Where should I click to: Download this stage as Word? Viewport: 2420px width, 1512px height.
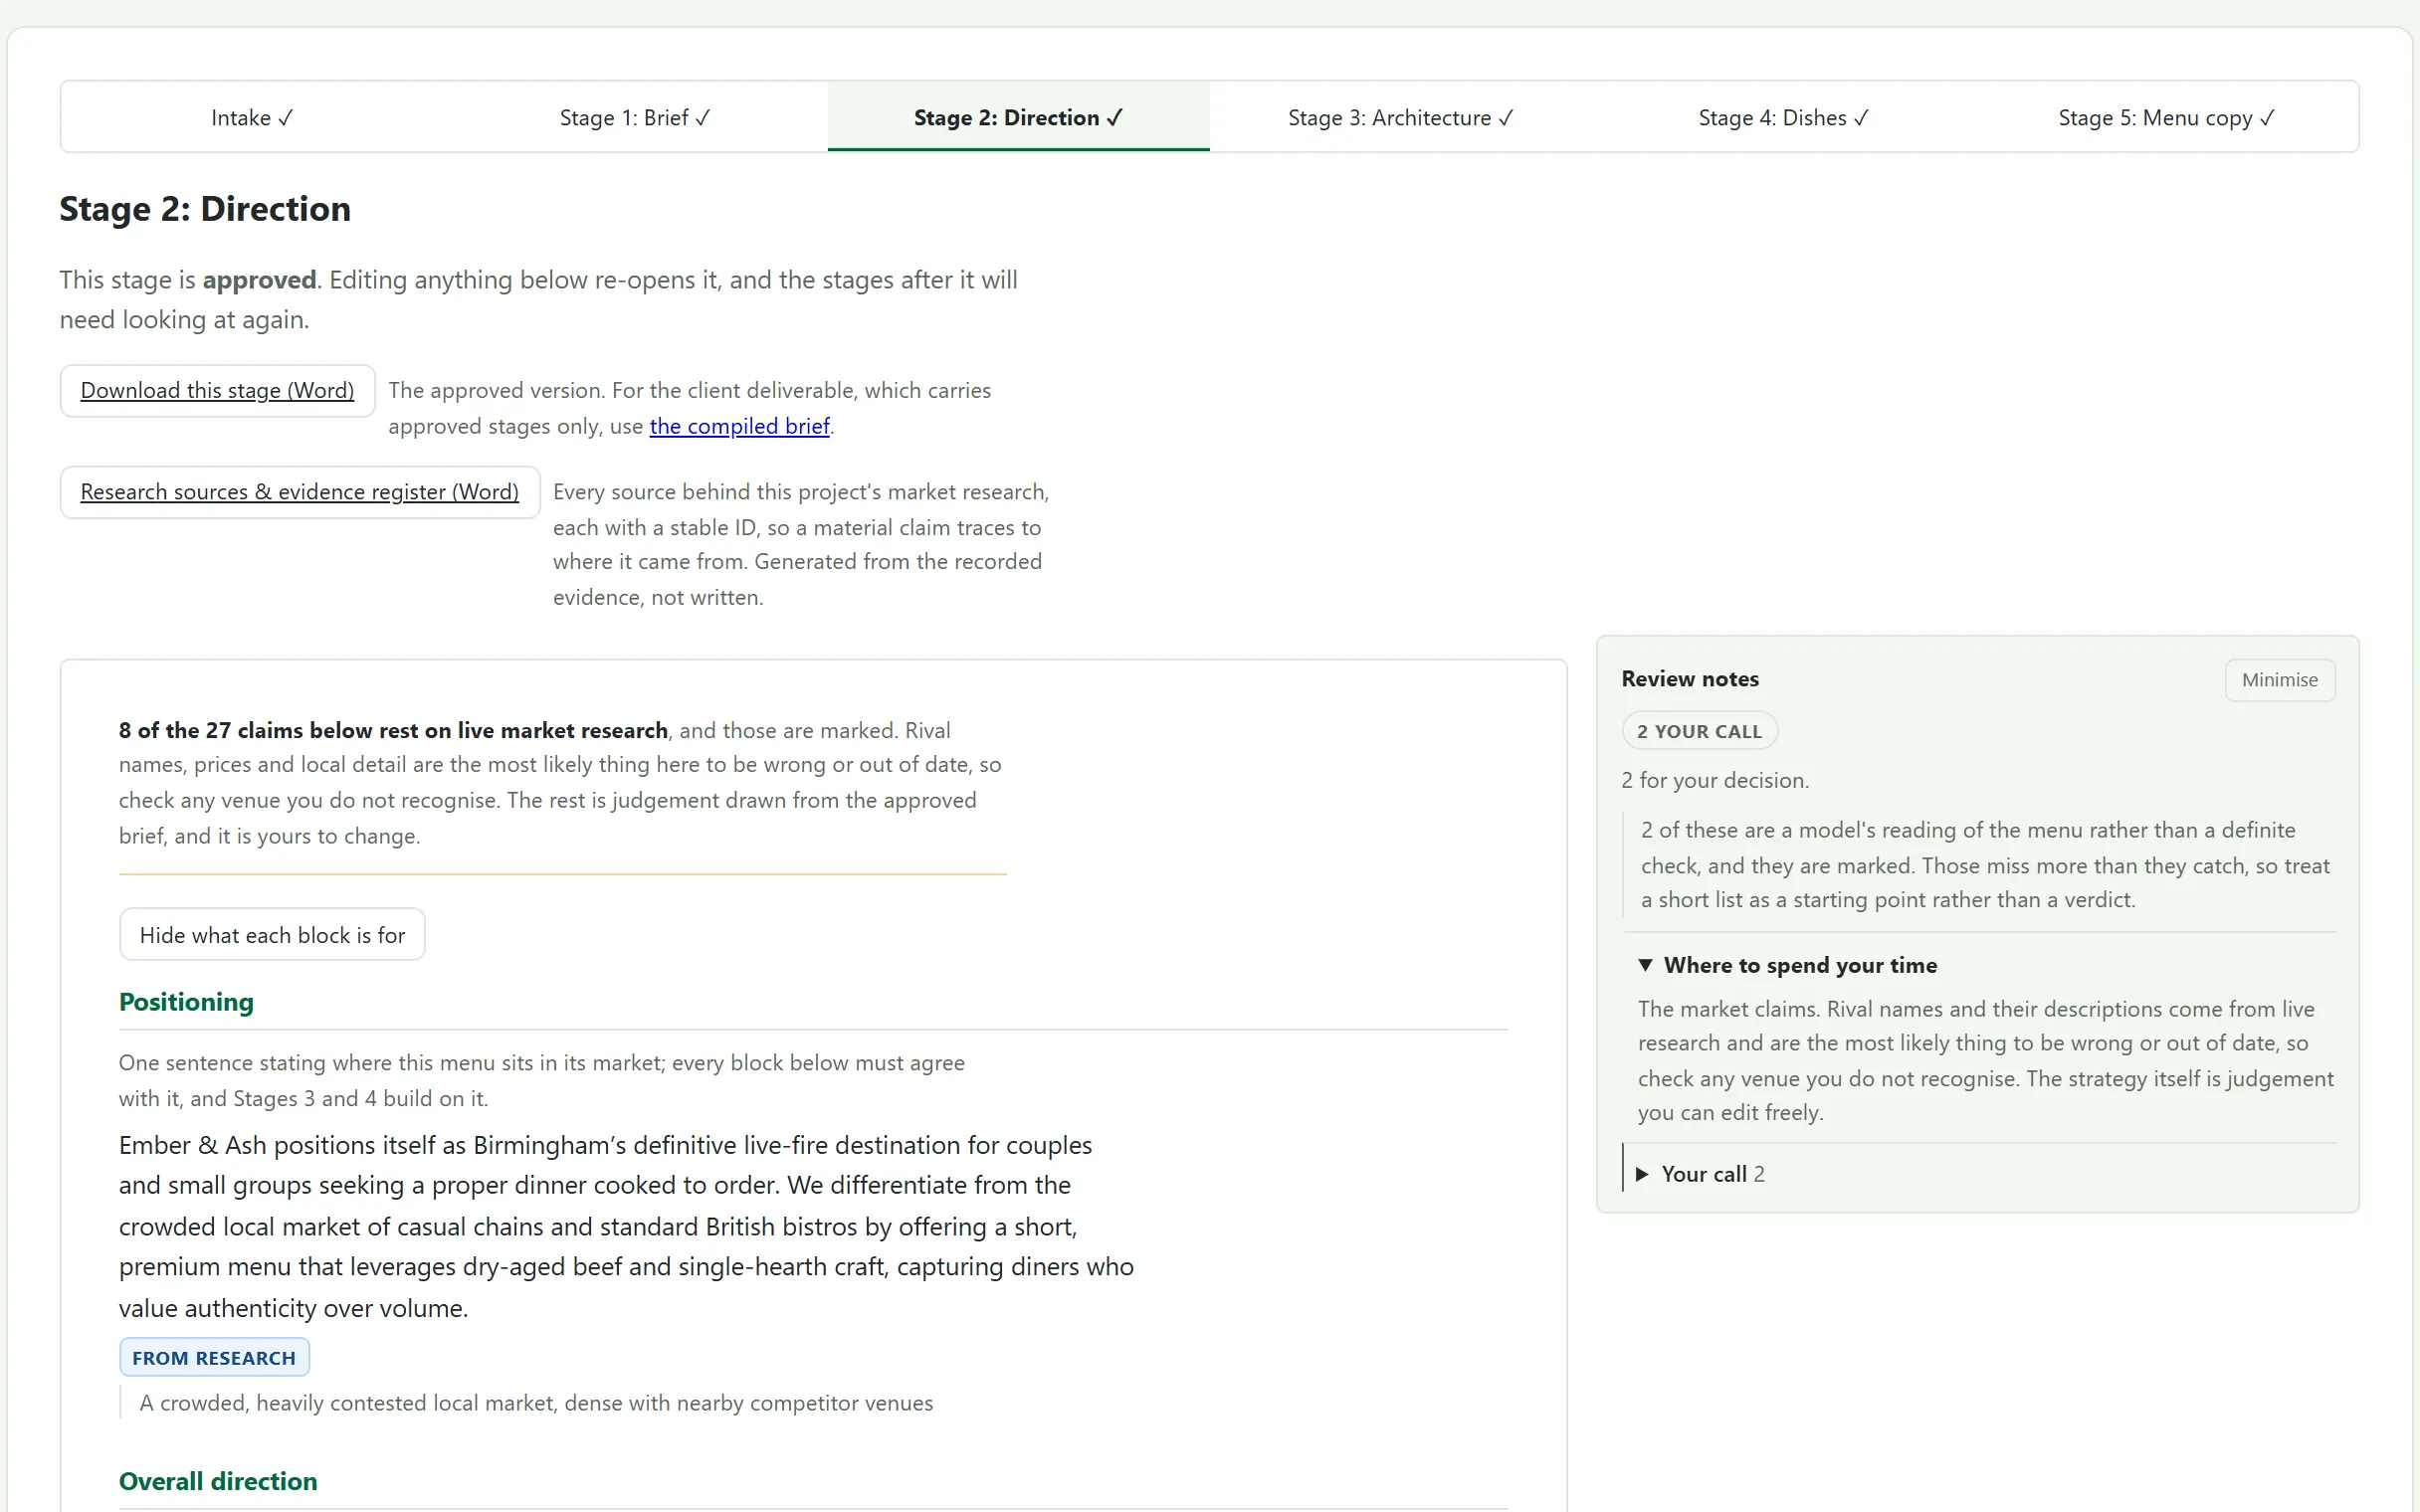[217, 390]
